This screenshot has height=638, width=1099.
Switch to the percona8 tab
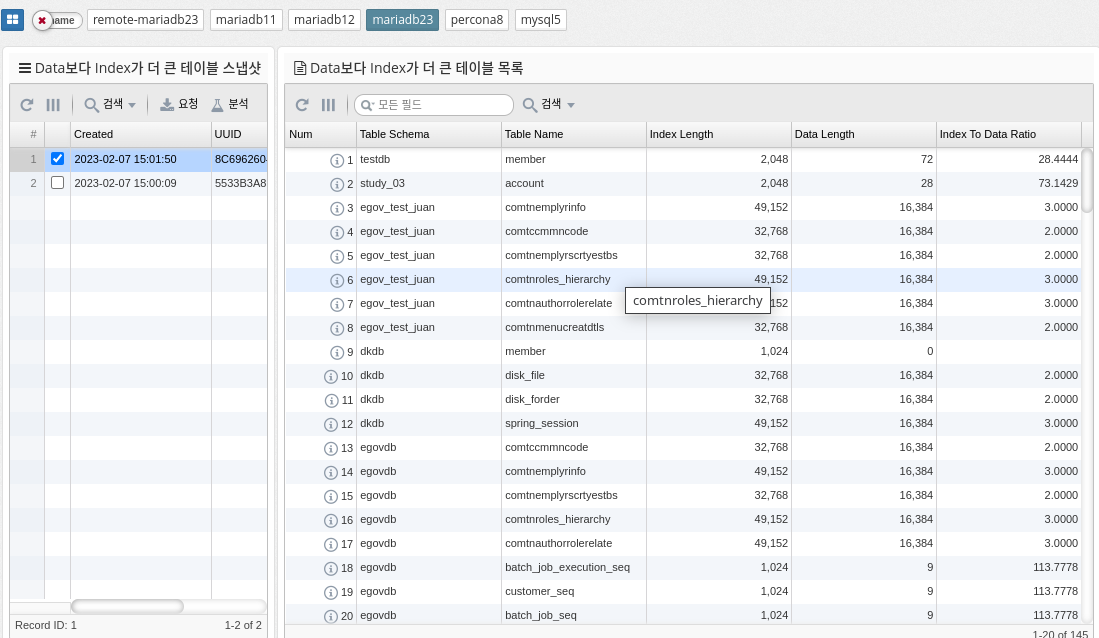point(476,20)
